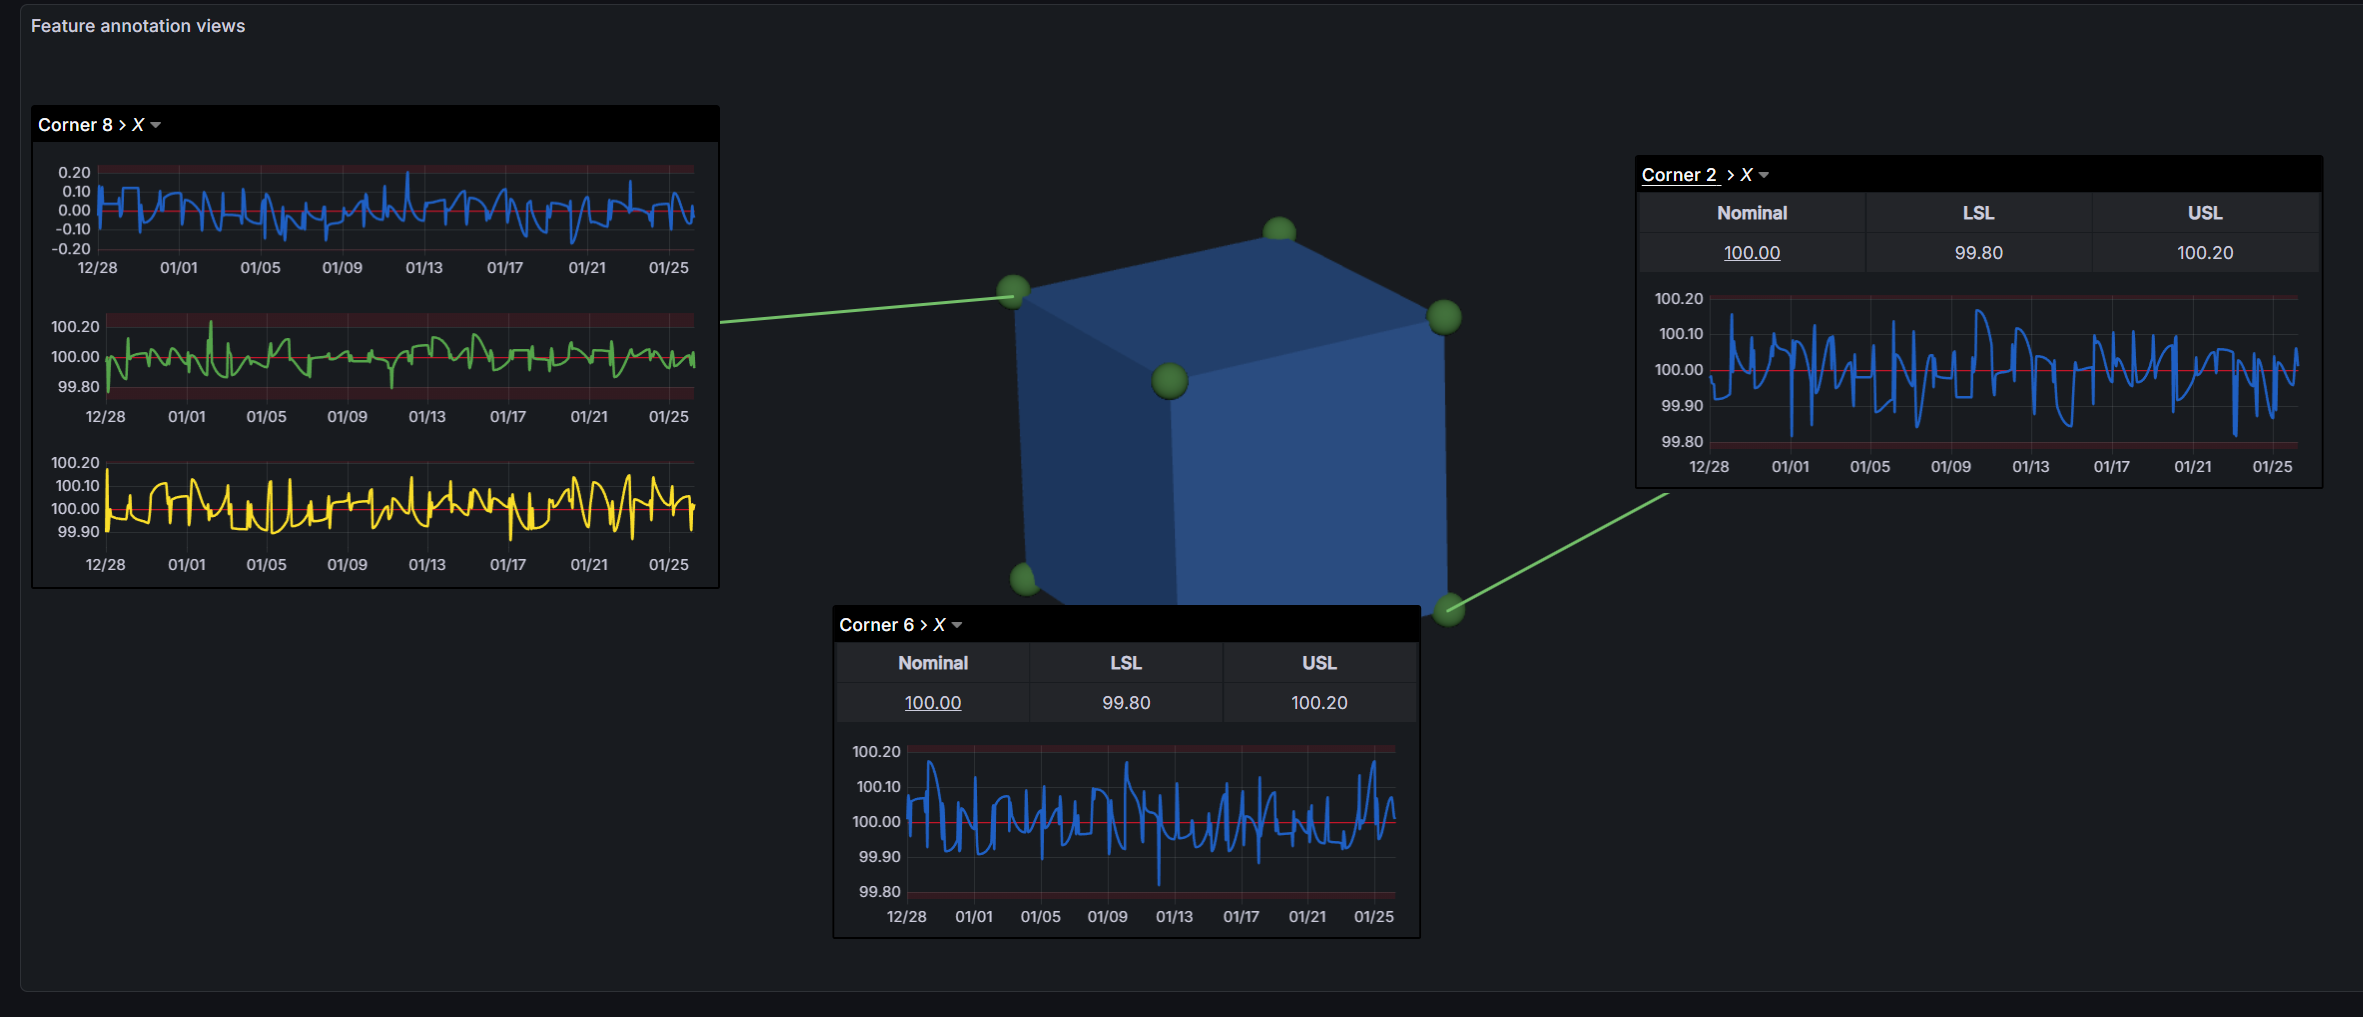Open the Corner 8 axis dropdown arrow
The width and height of the screenshot is (2363, 1017).
click(x=156, y=125)
